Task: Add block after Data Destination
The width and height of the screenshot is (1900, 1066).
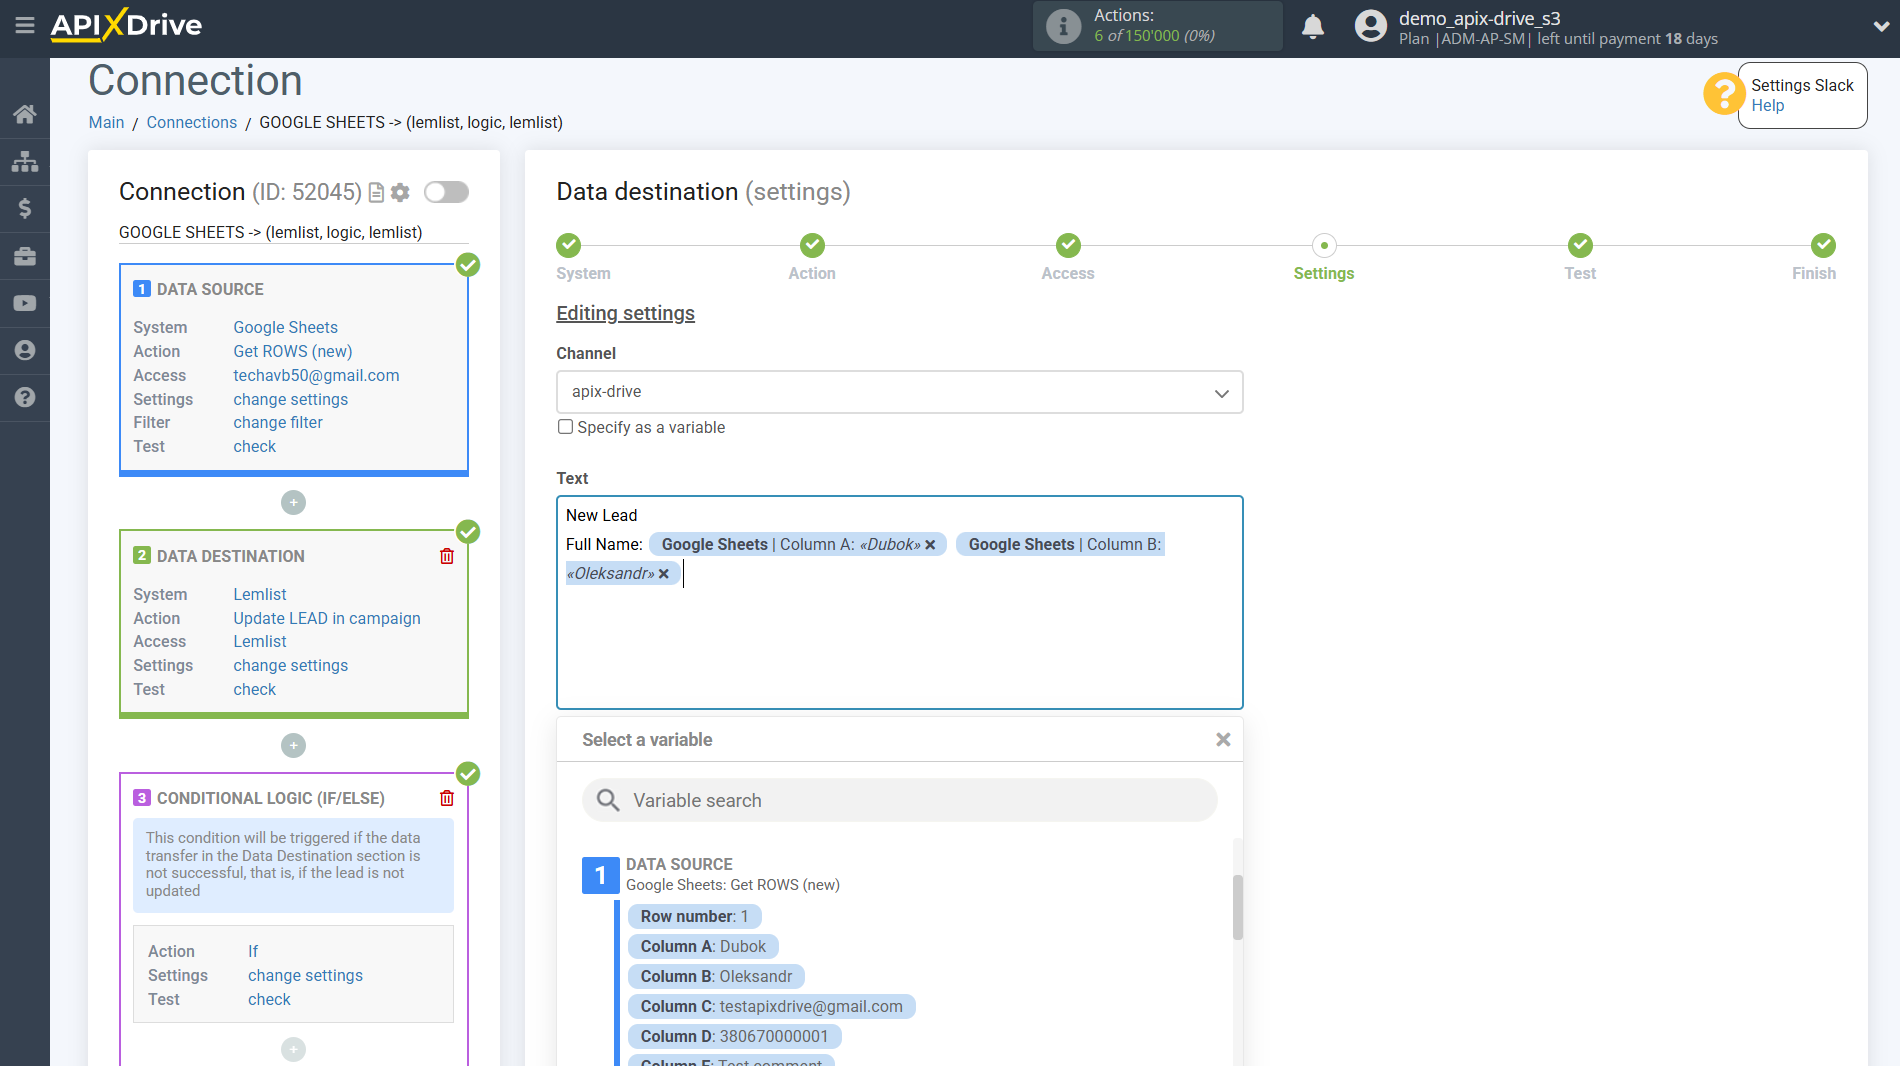Action: 293,745
